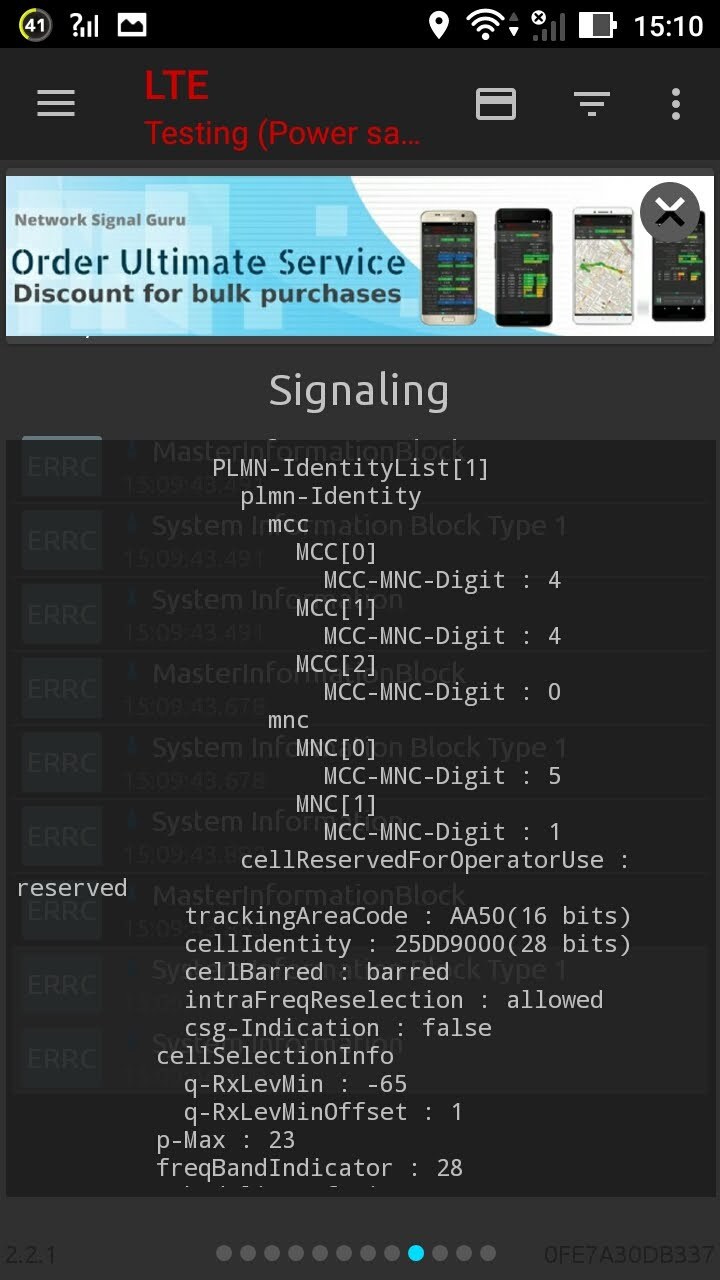Open the hamburger navigation menu

tap(56, 103)
